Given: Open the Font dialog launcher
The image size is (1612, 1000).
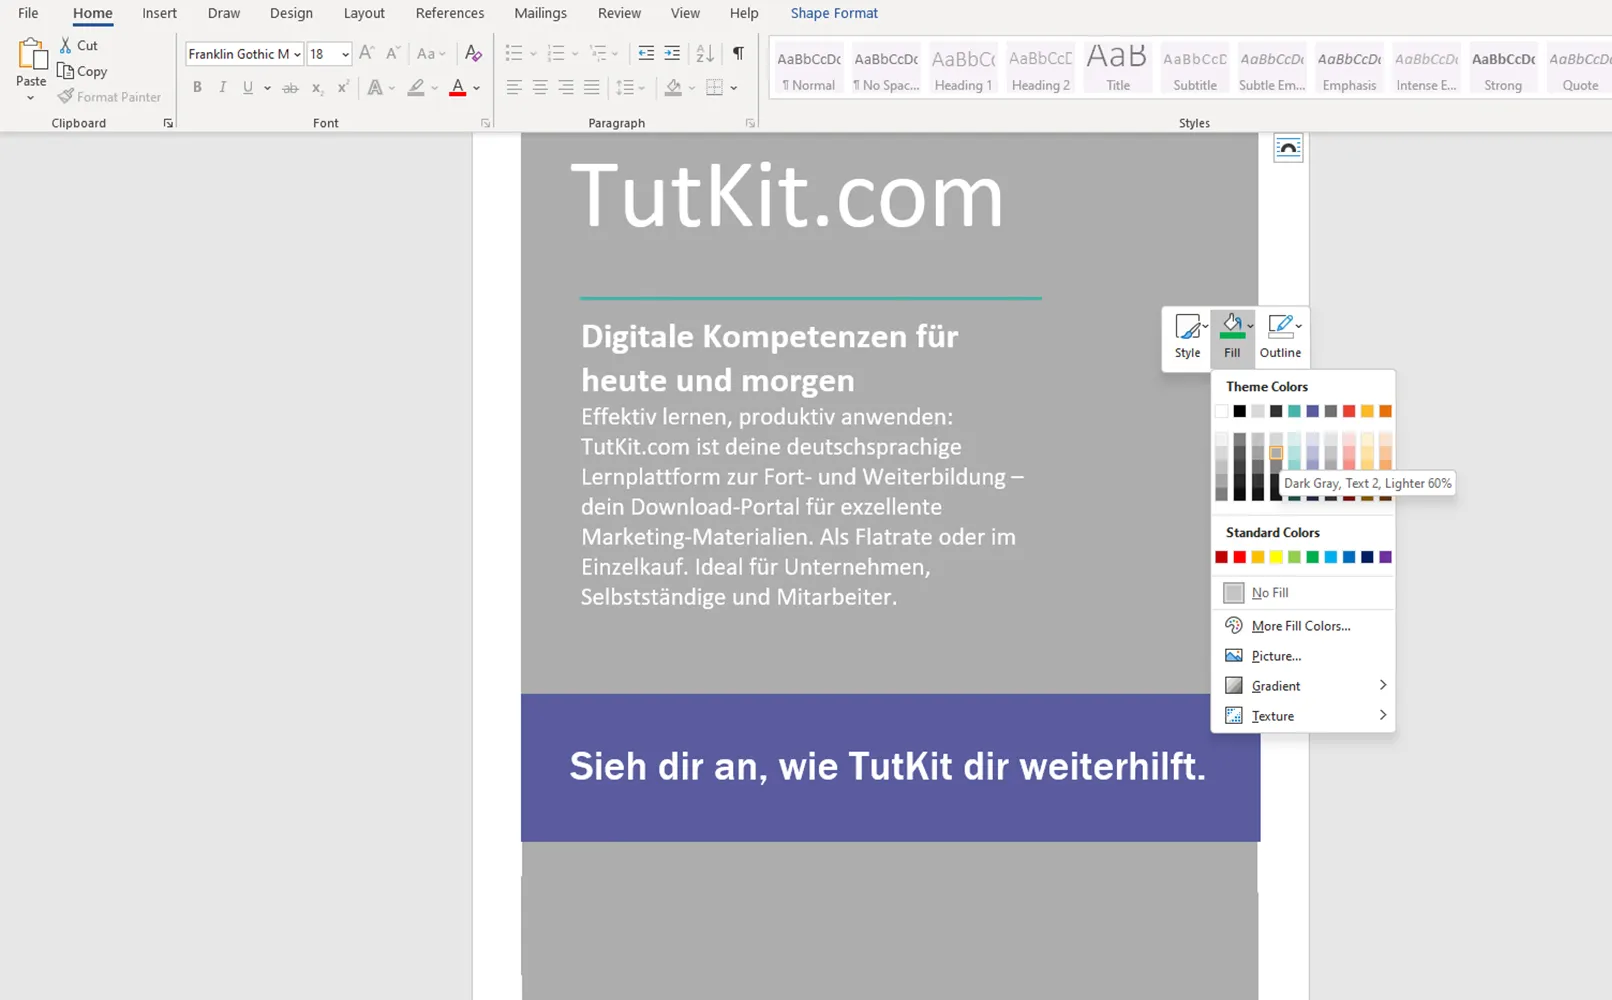Looking at the screenshot, I should pos(486,123).
